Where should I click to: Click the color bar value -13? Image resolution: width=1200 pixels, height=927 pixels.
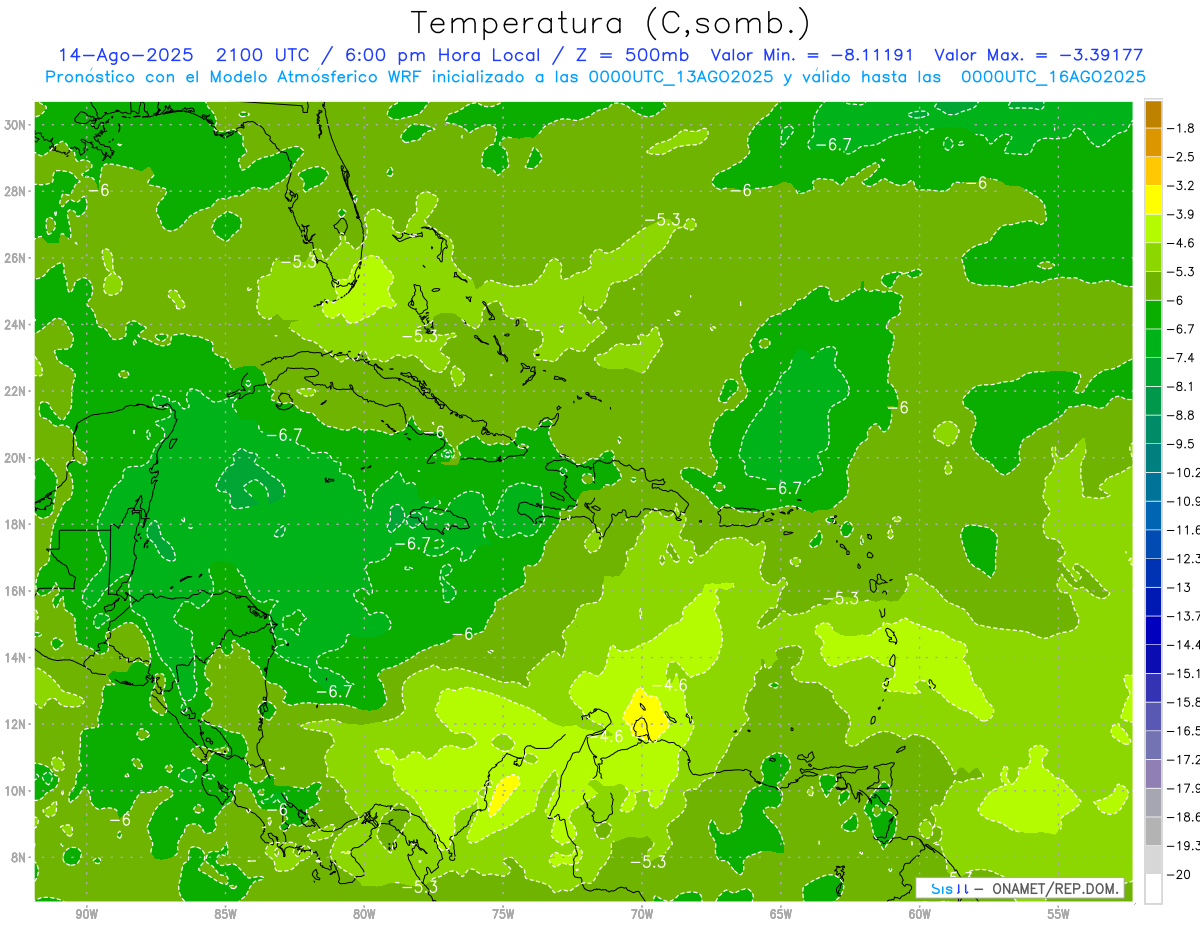(1180, 587)
